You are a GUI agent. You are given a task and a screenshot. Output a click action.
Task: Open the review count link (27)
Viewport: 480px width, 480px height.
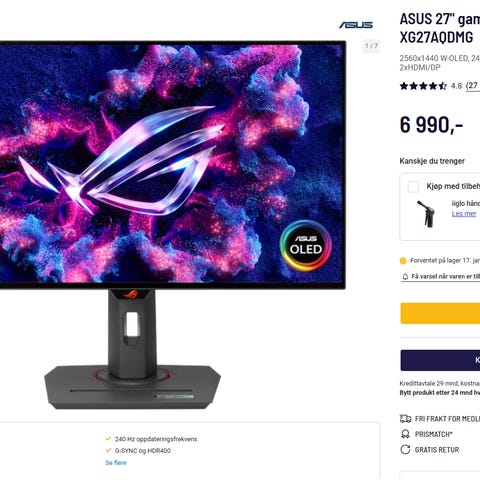[473, 86]
